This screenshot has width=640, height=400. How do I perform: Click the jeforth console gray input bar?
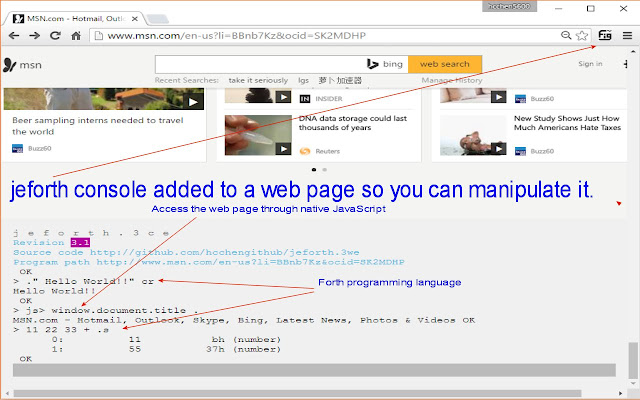pos(314,370)
